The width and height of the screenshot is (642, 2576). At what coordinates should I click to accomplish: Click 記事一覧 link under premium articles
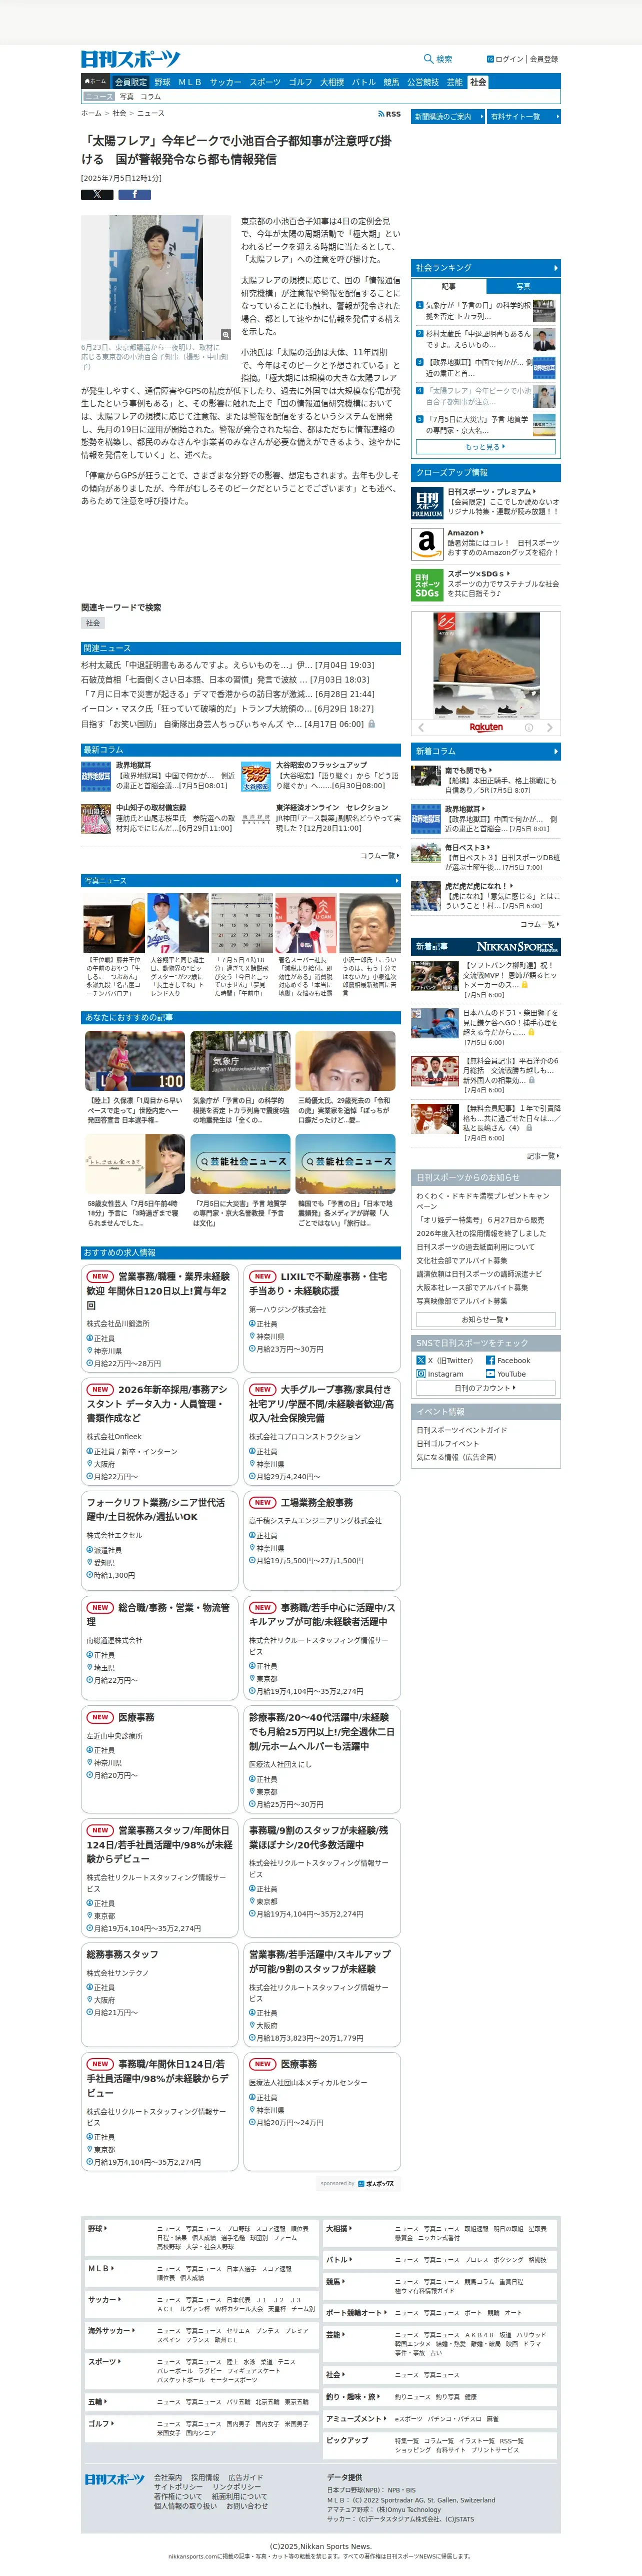(543, 1155)
